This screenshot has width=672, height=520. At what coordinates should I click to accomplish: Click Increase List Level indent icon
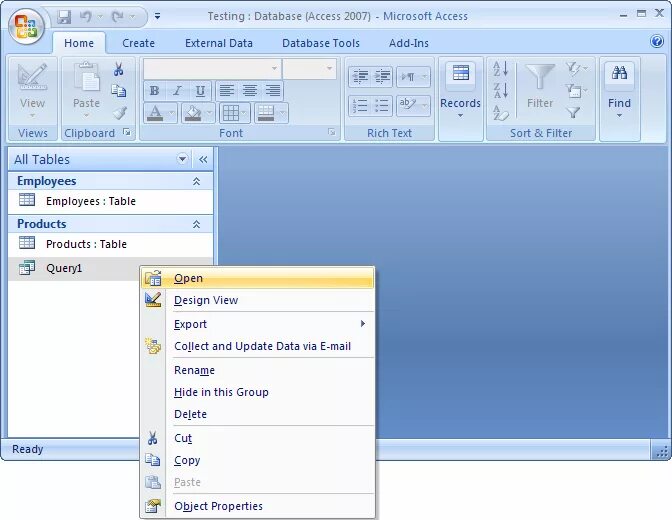[x=382, y=77]
